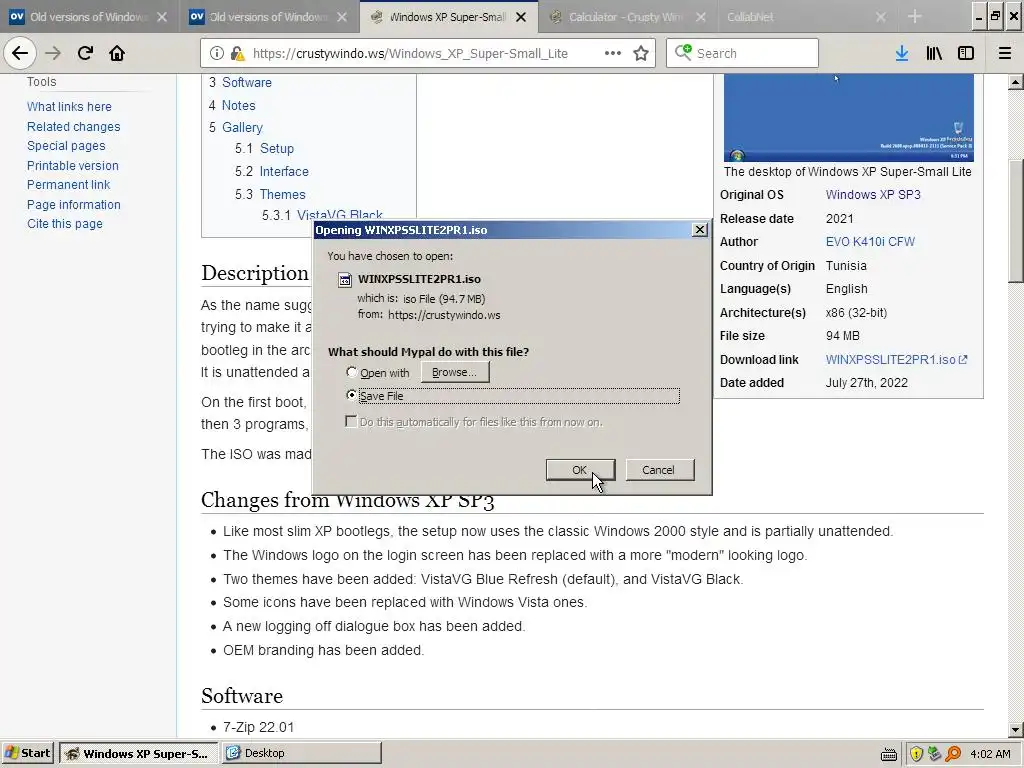Check Do this automatically for files checkbox
This screenshot has width=1024, height=768.
click(351, 421)
